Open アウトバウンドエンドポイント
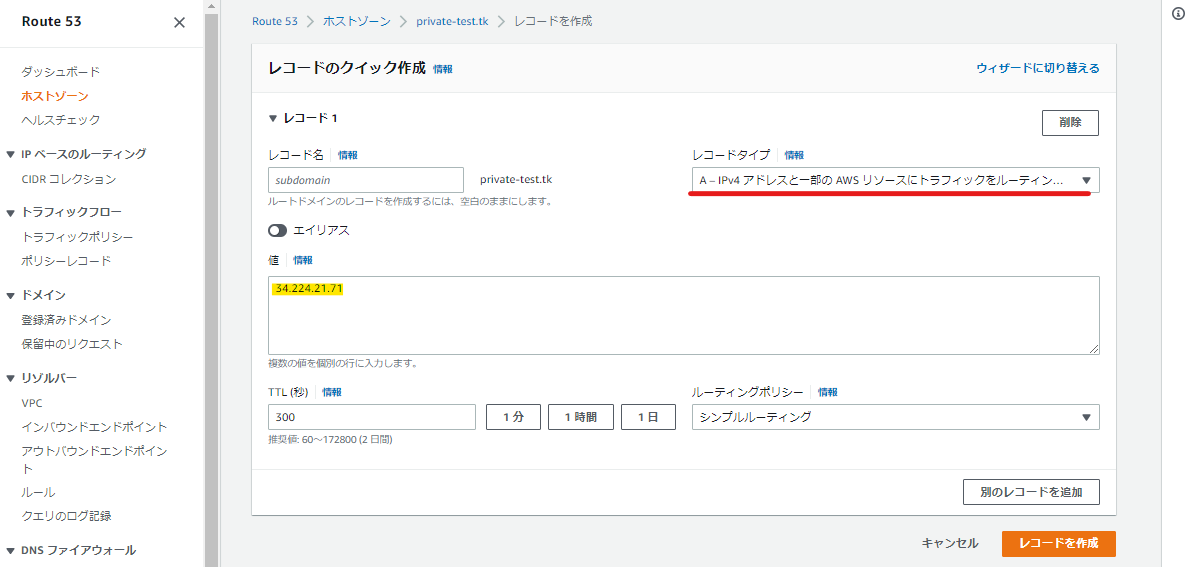 pos(94,459)
